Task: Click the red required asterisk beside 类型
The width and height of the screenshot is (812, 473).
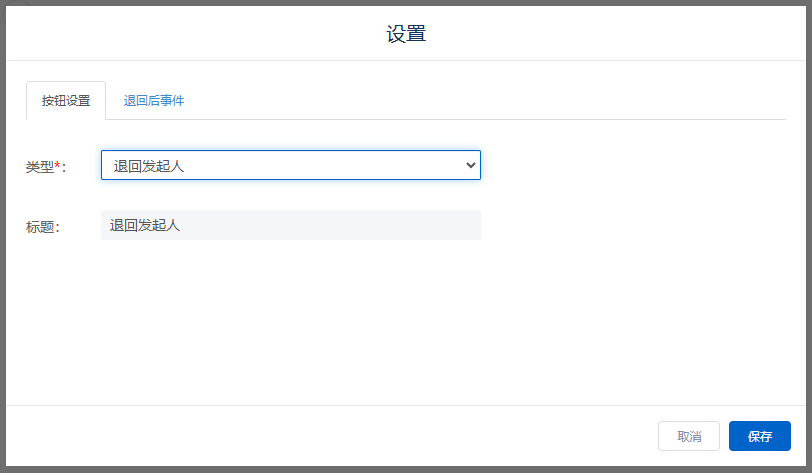Action: [x=57, y=165]
